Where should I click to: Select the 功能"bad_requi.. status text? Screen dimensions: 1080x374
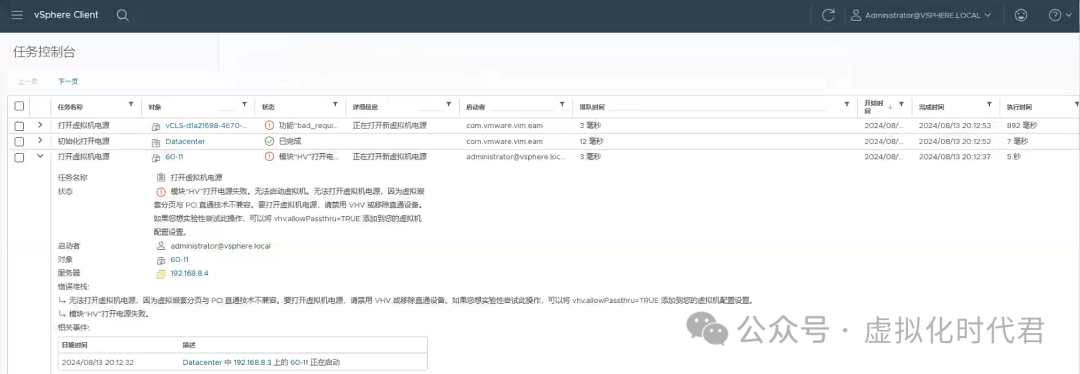coord(308,126)
